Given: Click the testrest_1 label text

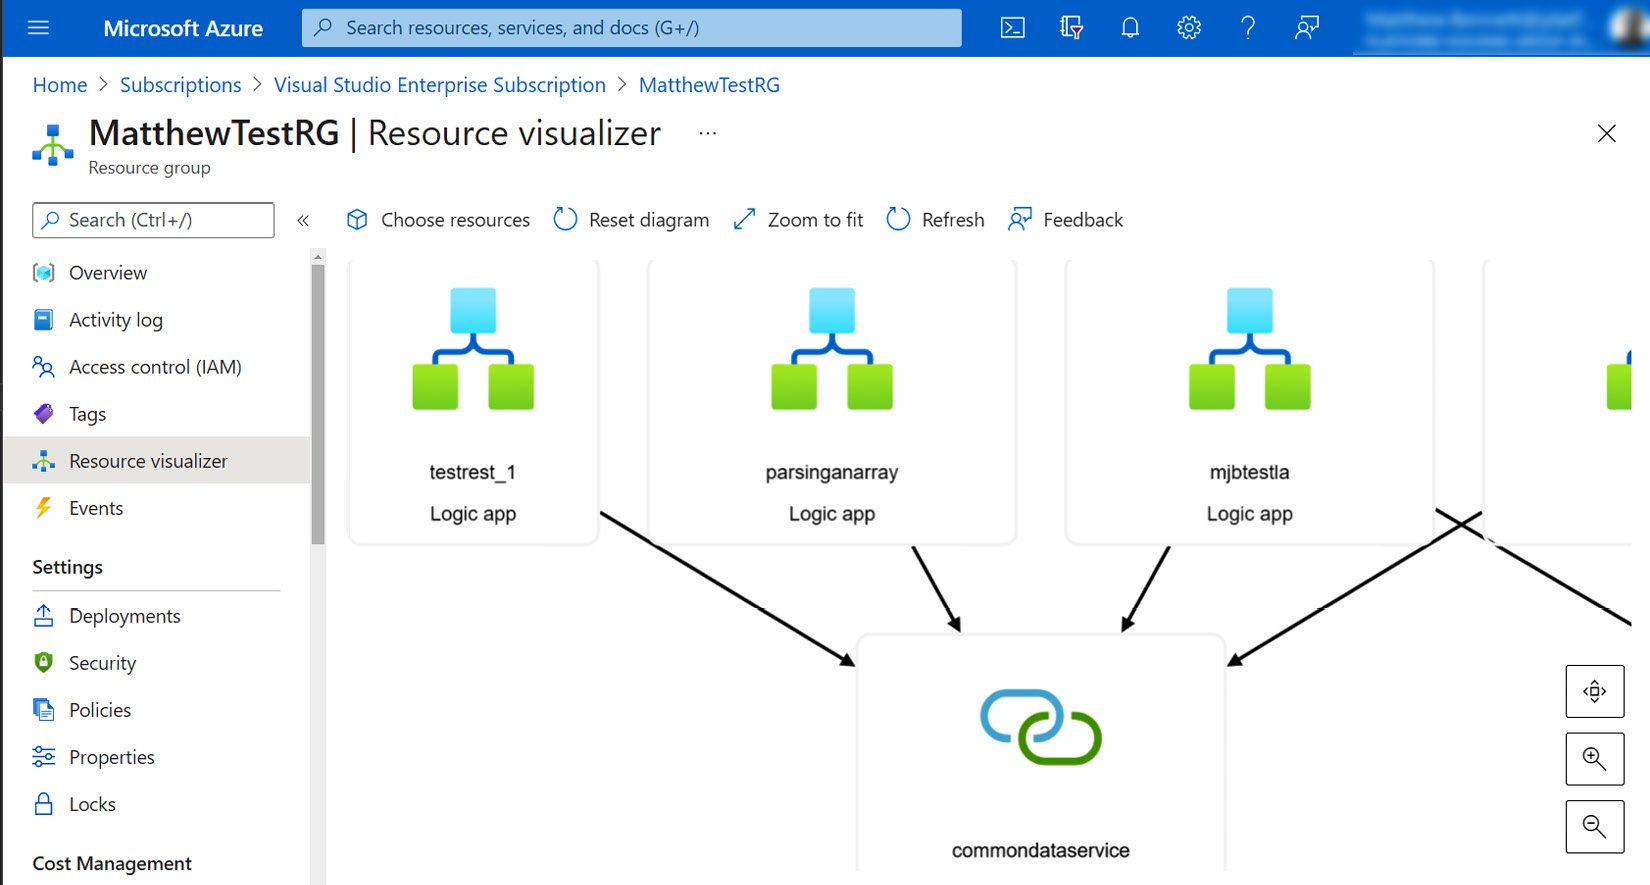Looking at the screenshot, I should (x=473, y=472).
